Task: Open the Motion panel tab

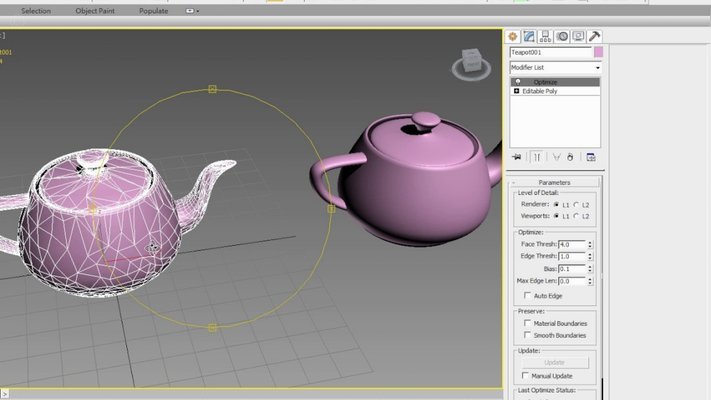Action: (x=562, y=36)
